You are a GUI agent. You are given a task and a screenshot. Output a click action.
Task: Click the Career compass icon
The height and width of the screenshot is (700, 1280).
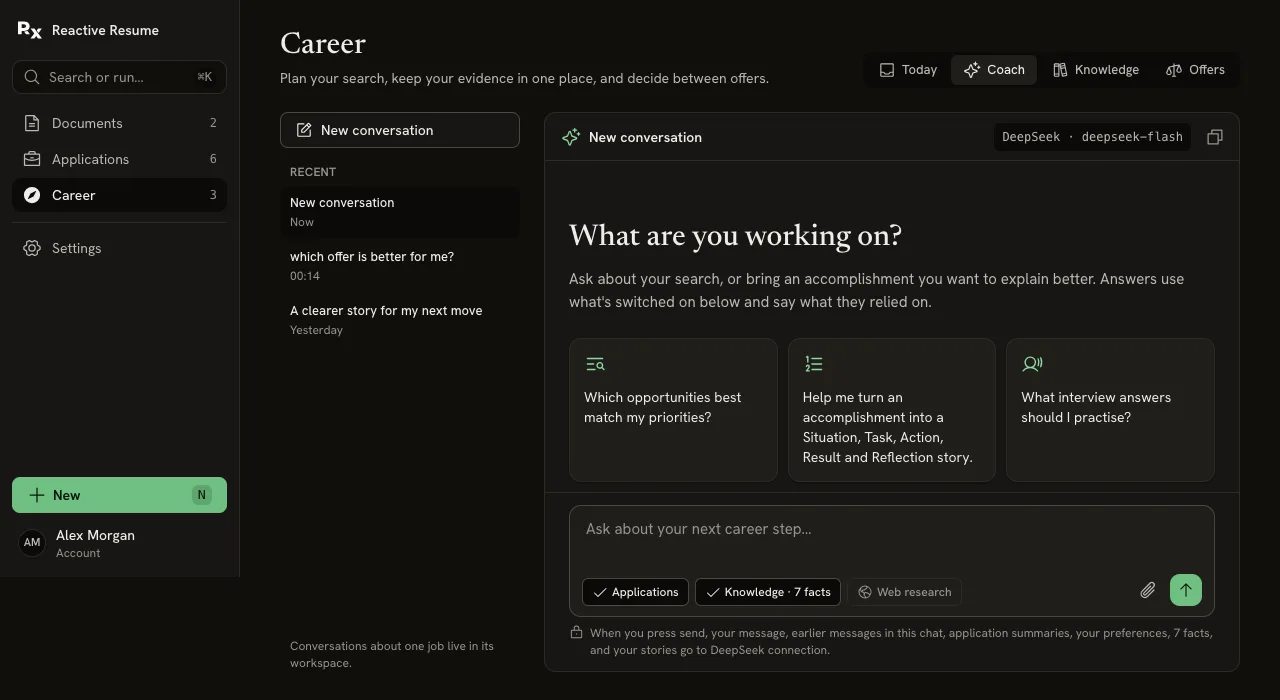pyautogui.click(x=32, y=195)
